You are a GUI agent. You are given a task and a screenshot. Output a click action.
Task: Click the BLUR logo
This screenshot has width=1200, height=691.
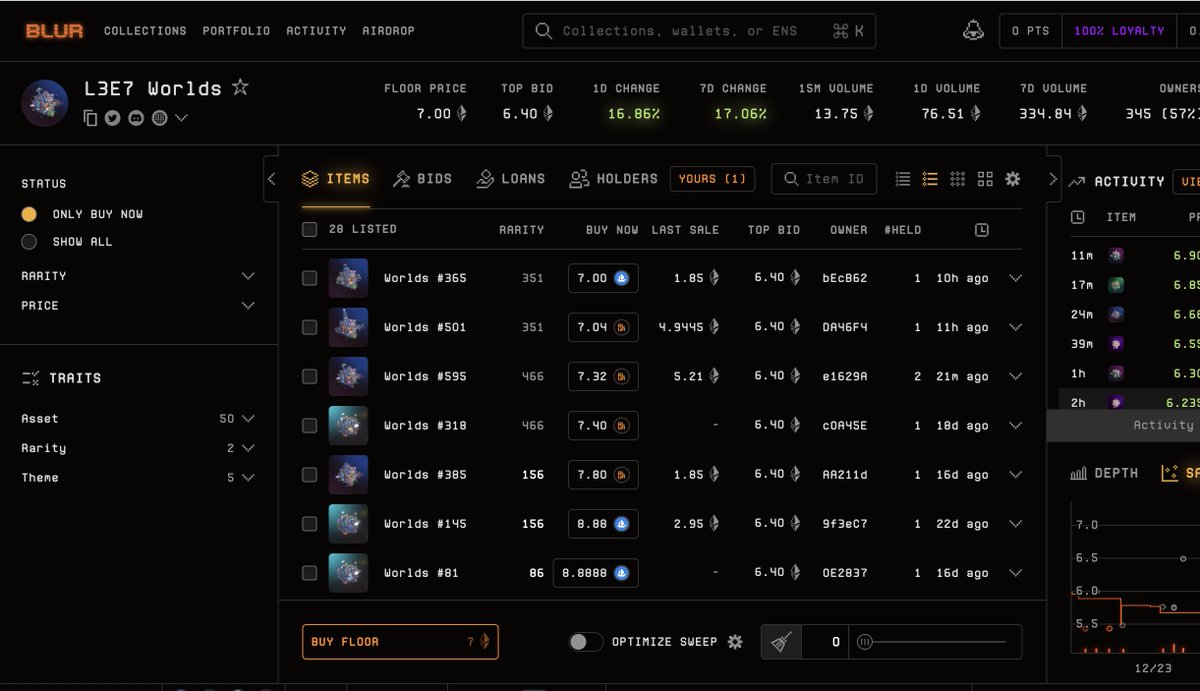click(x=54, y=31)
